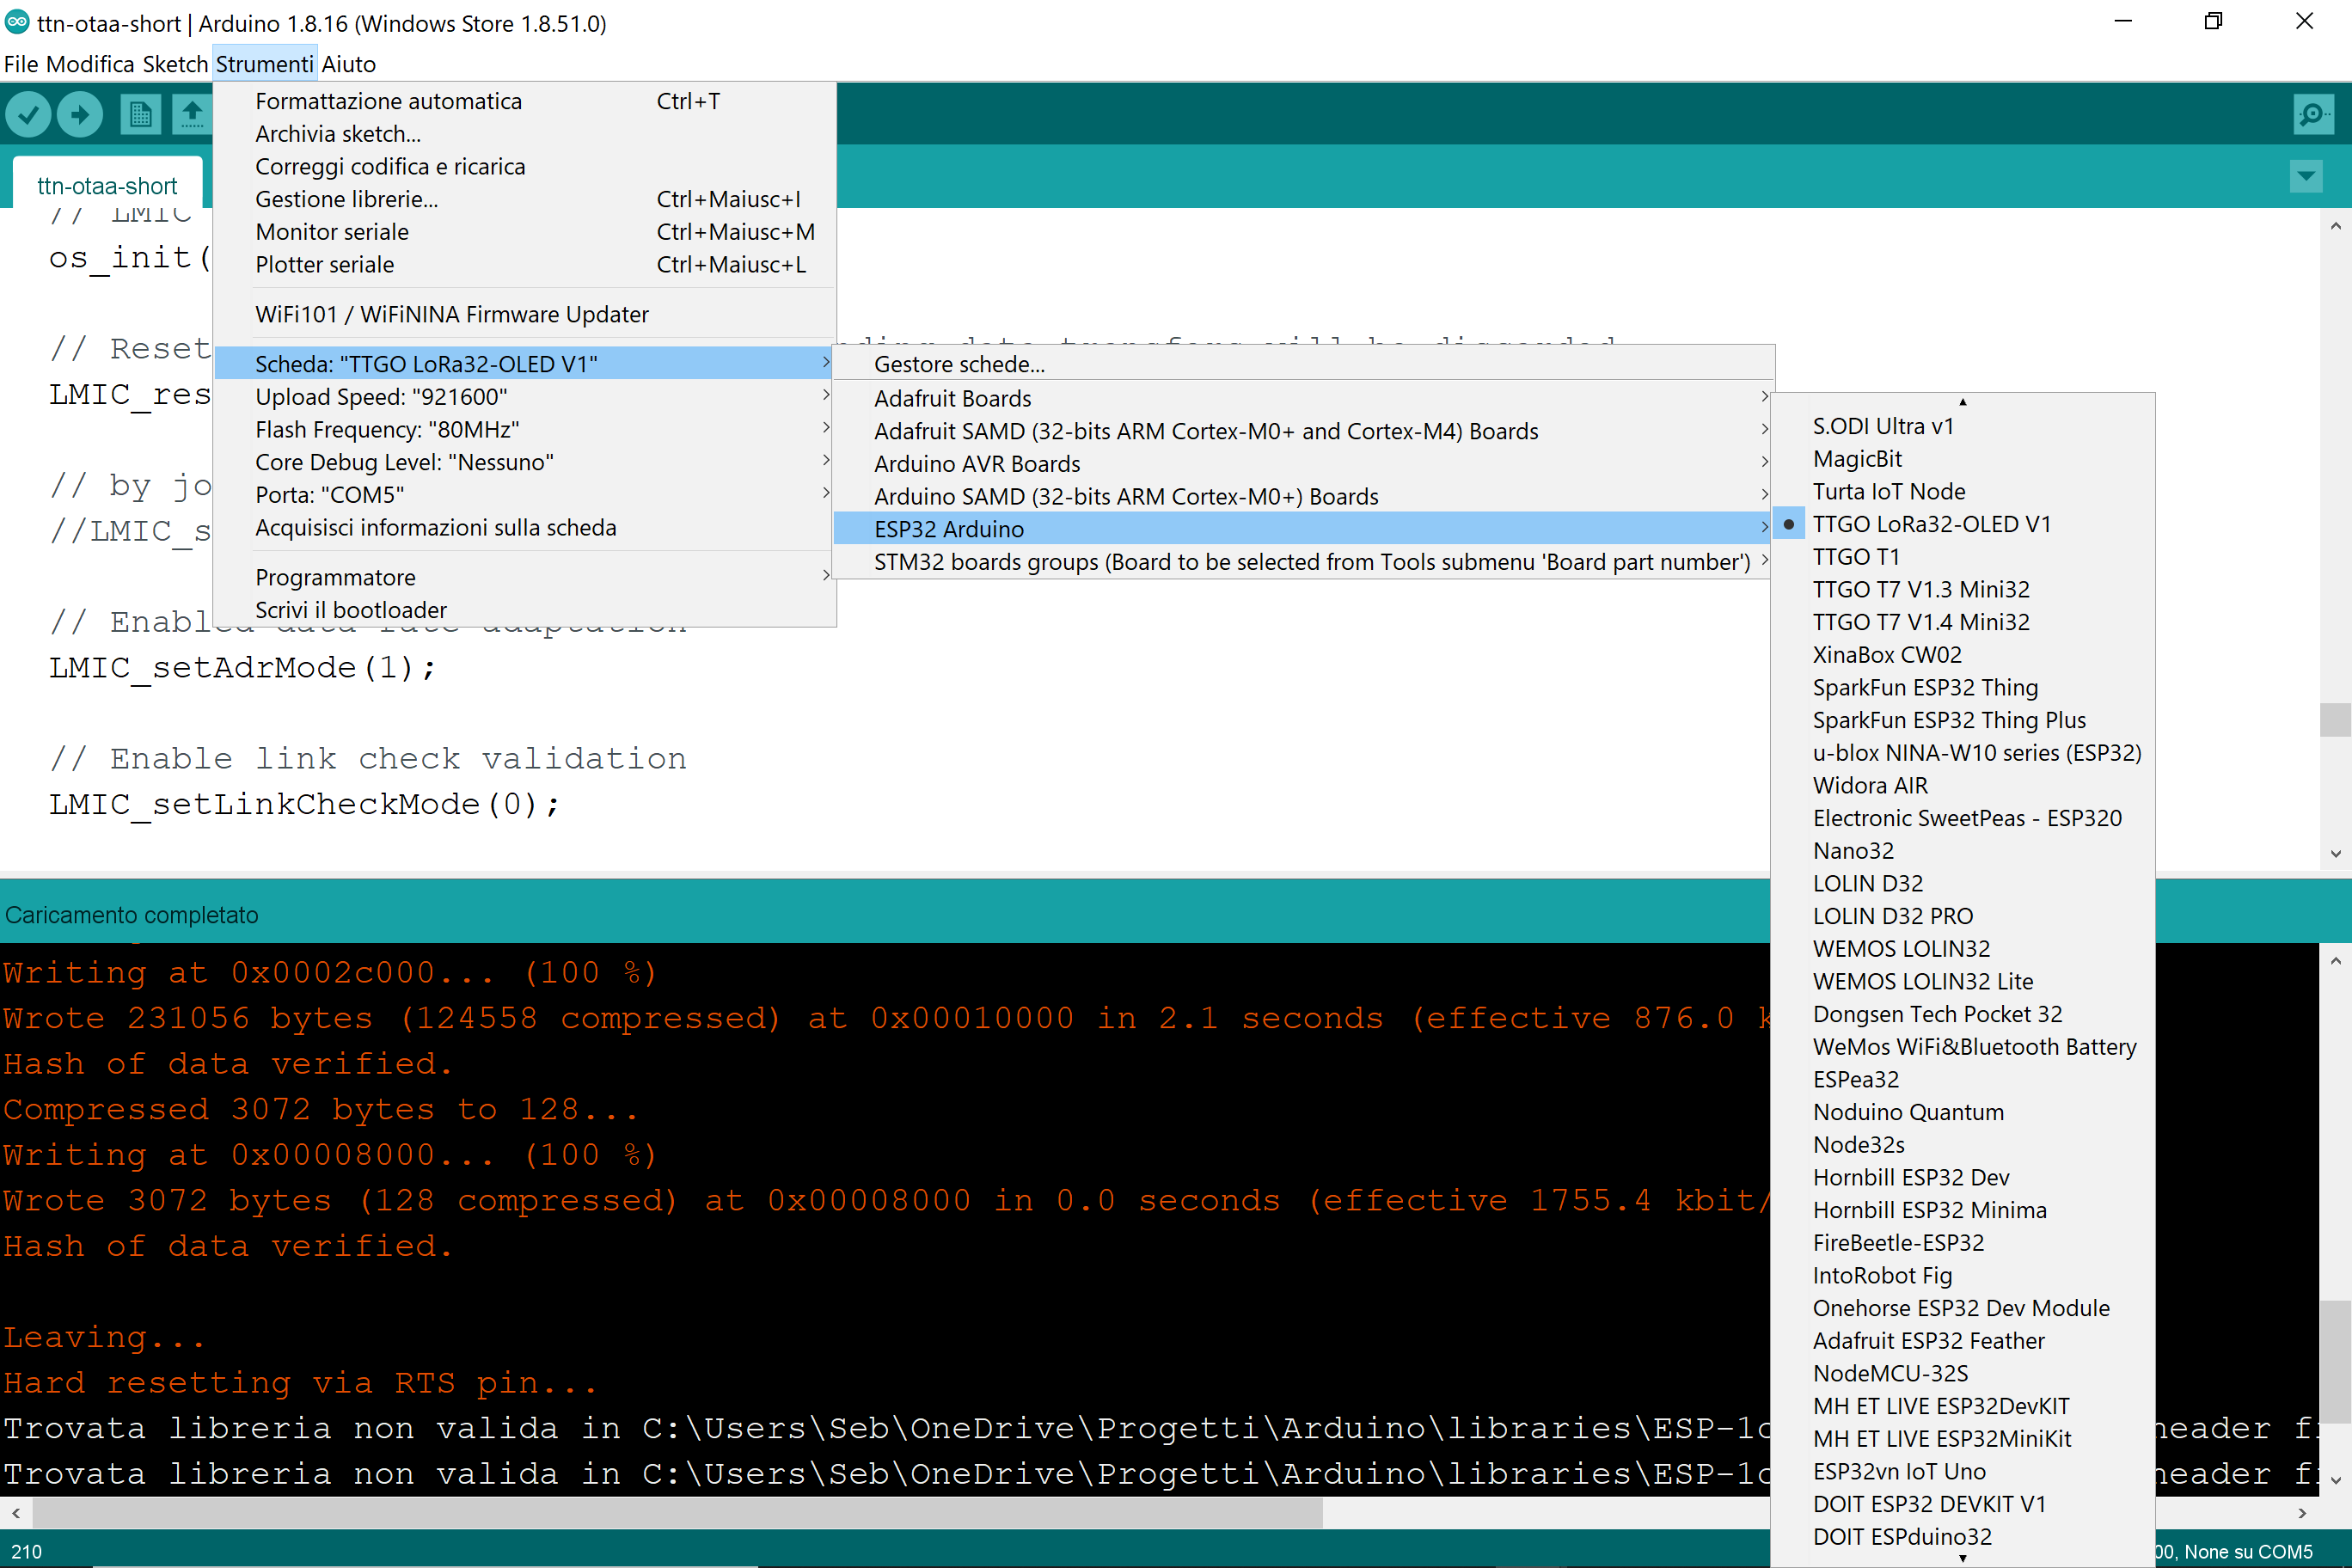Viewport: 2352px width, 1568px height.
Task: Select the Adafruit ESP32 Feather board
Action: pyautogui.click(x=1963, y=1341)
